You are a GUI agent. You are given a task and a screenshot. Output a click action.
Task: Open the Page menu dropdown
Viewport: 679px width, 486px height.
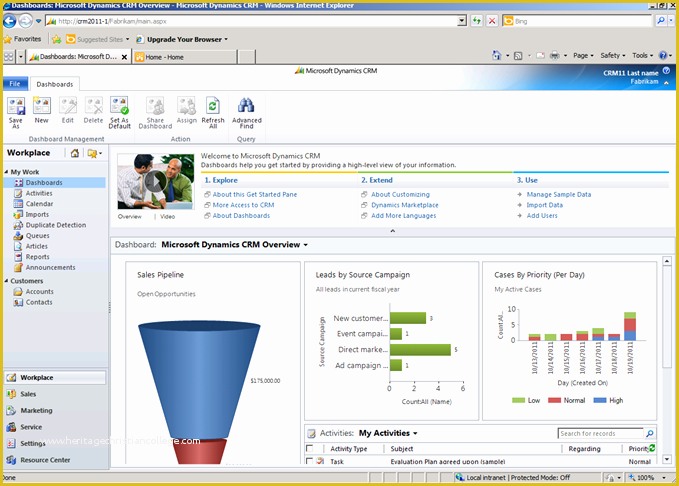(583, 55)
